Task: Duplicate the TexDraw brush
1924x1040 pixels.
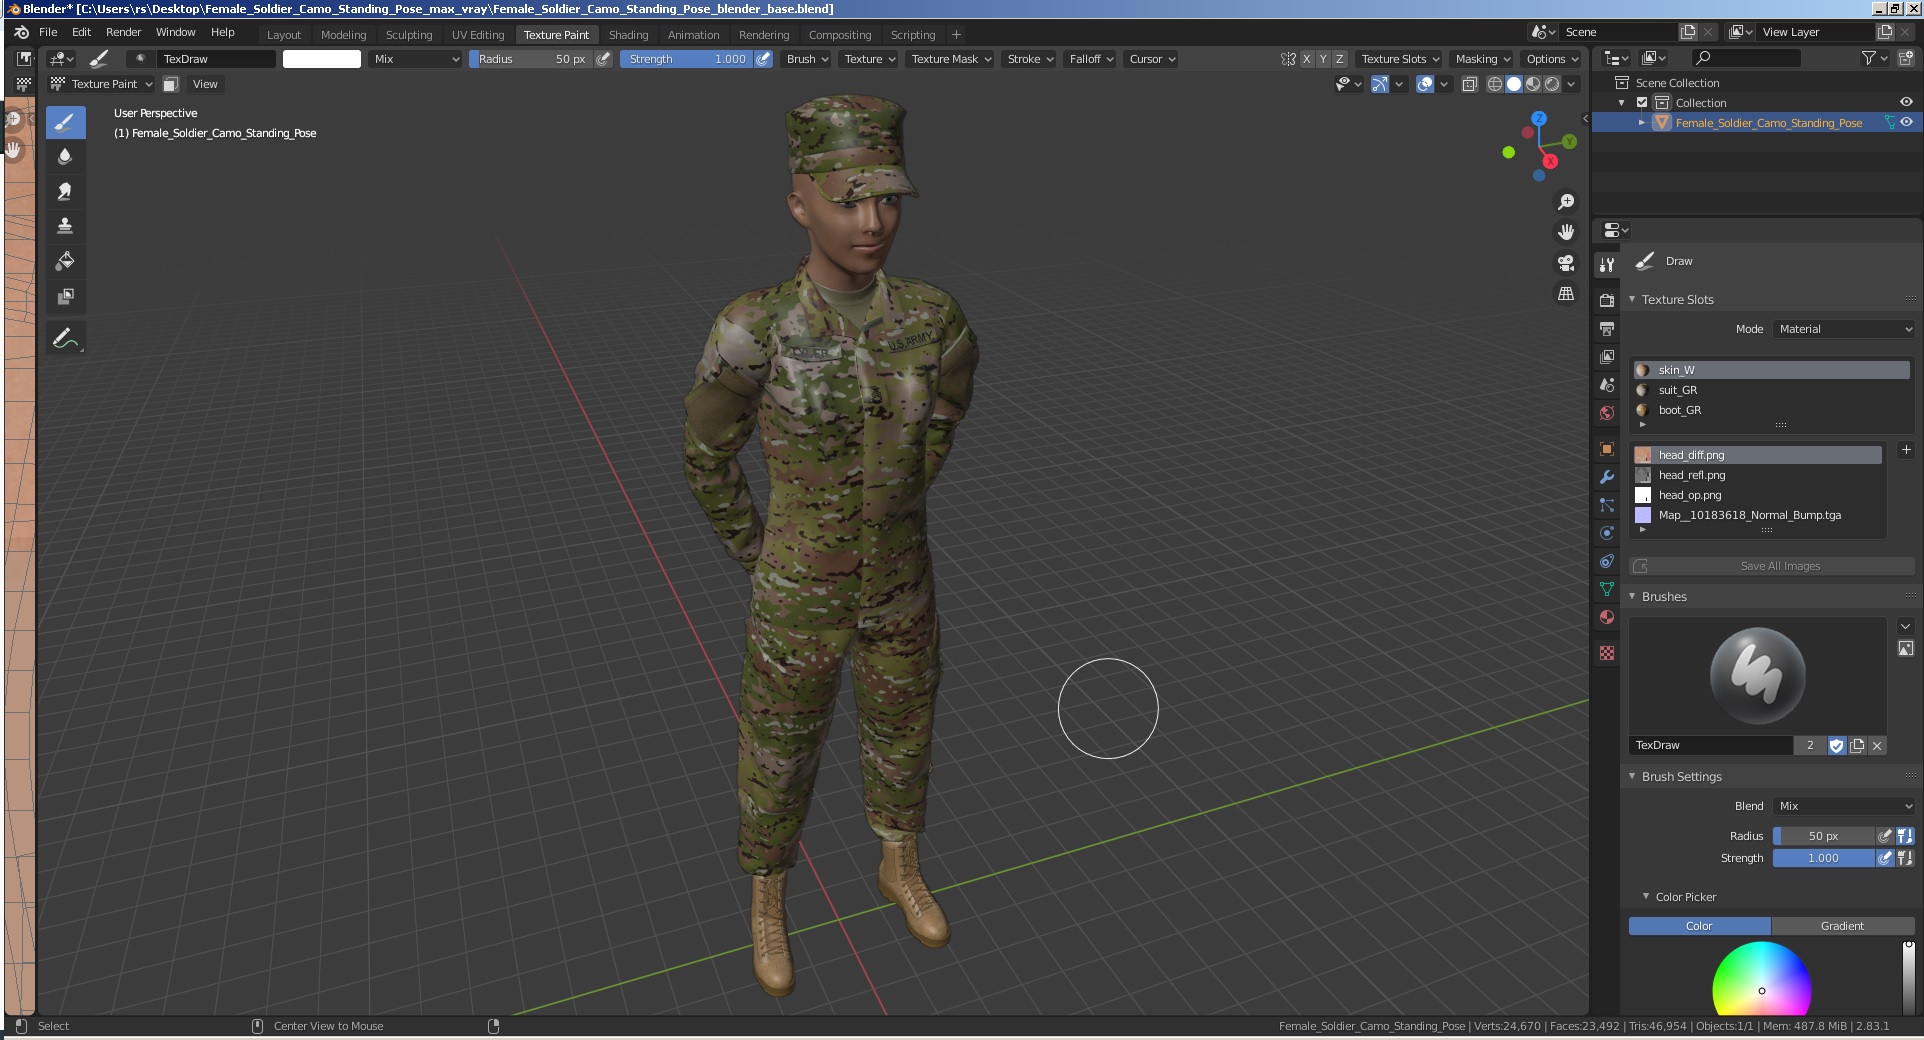Action: (1857, 745)
